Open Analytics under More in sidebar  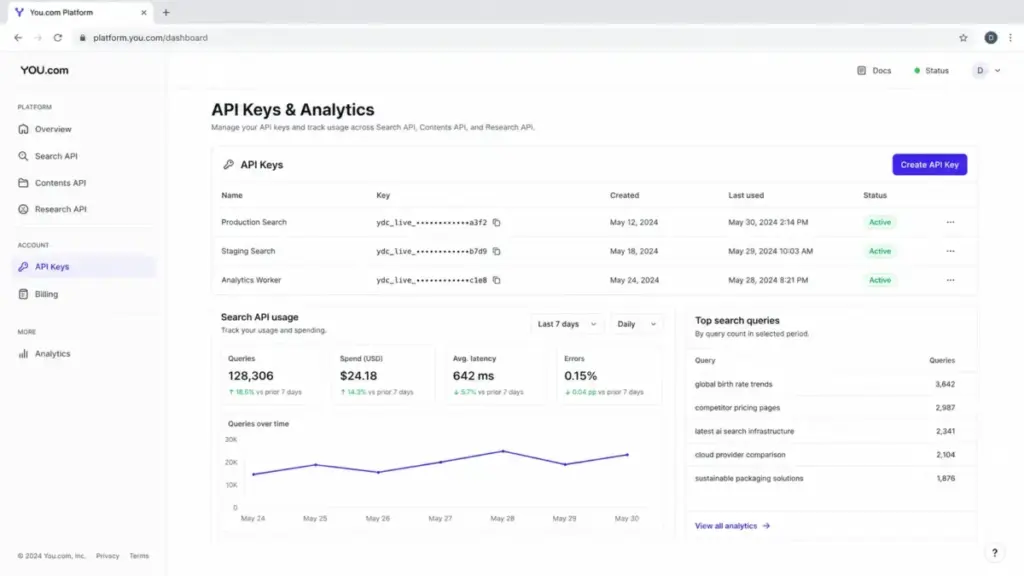click(x=52, y=353)
